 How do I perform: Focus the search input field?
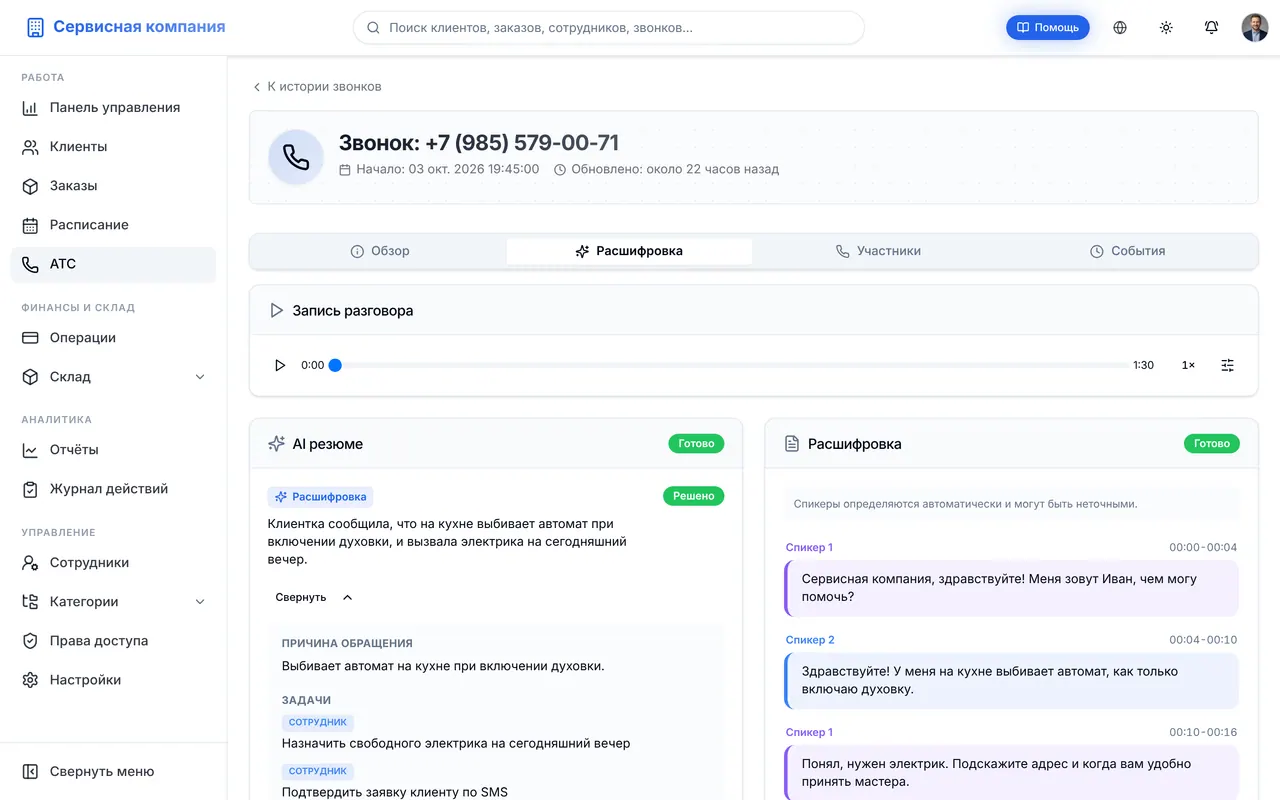click(609, 28)
